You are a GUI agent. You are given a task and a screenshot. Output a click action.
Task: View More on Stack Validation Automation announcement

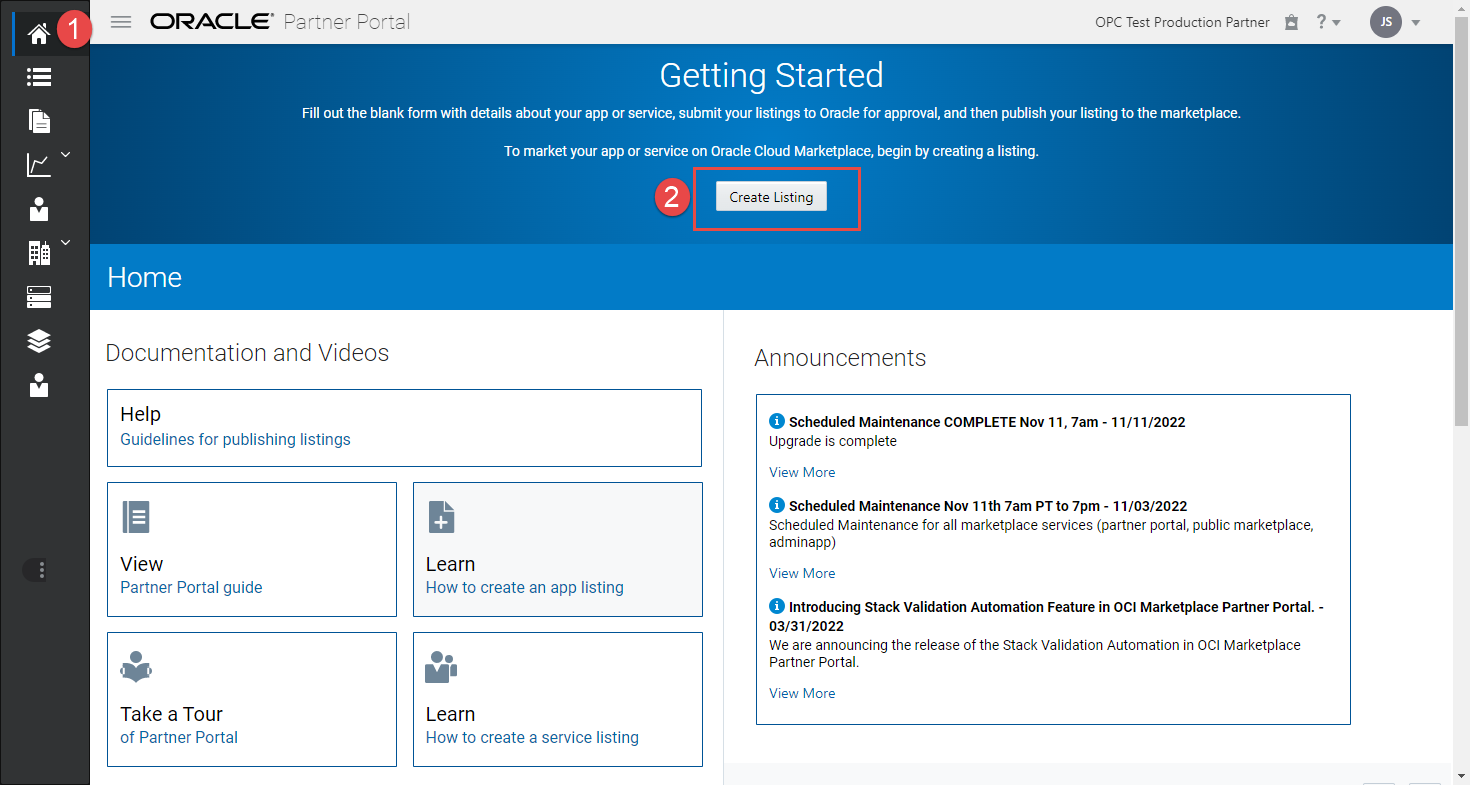point(802,693)
